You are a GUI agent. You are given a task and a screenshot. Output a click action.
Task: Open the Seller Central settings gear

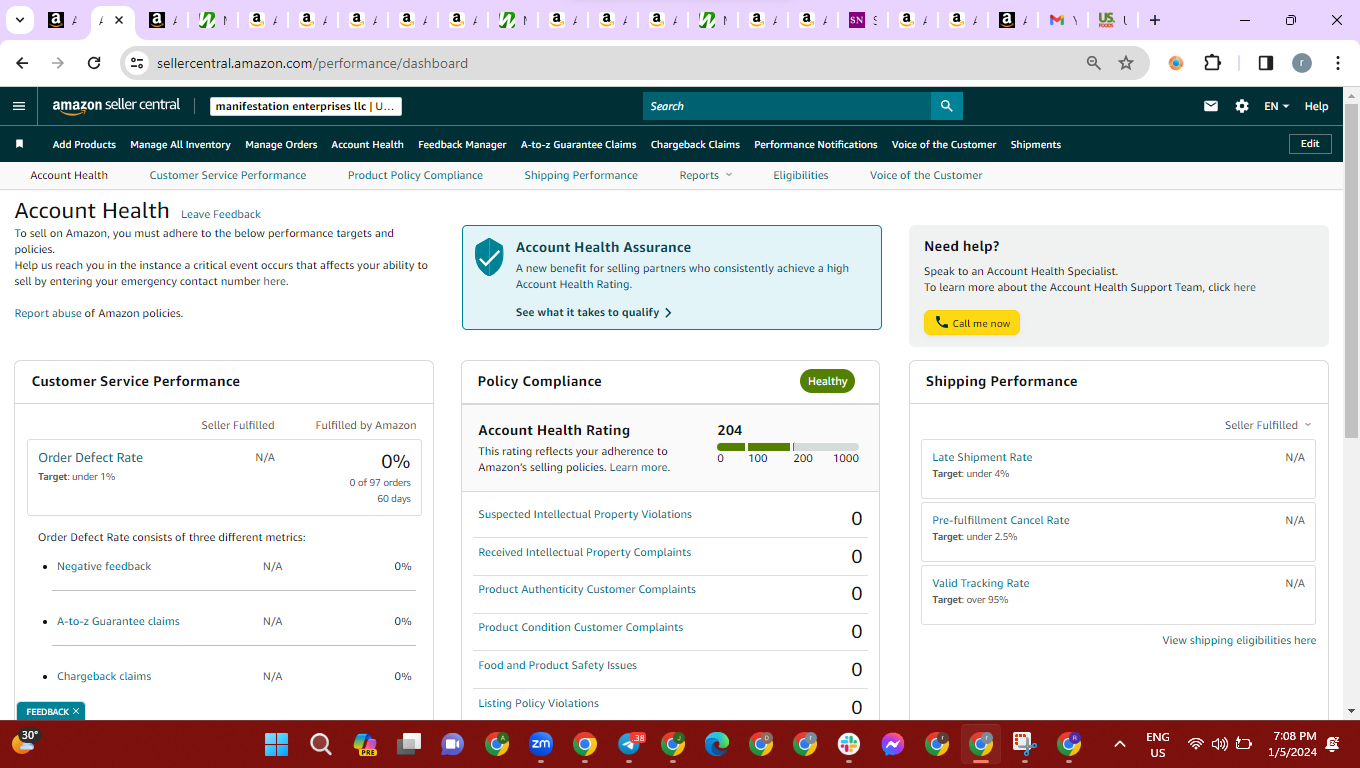pyautogui.click(x=1242, y=106)
